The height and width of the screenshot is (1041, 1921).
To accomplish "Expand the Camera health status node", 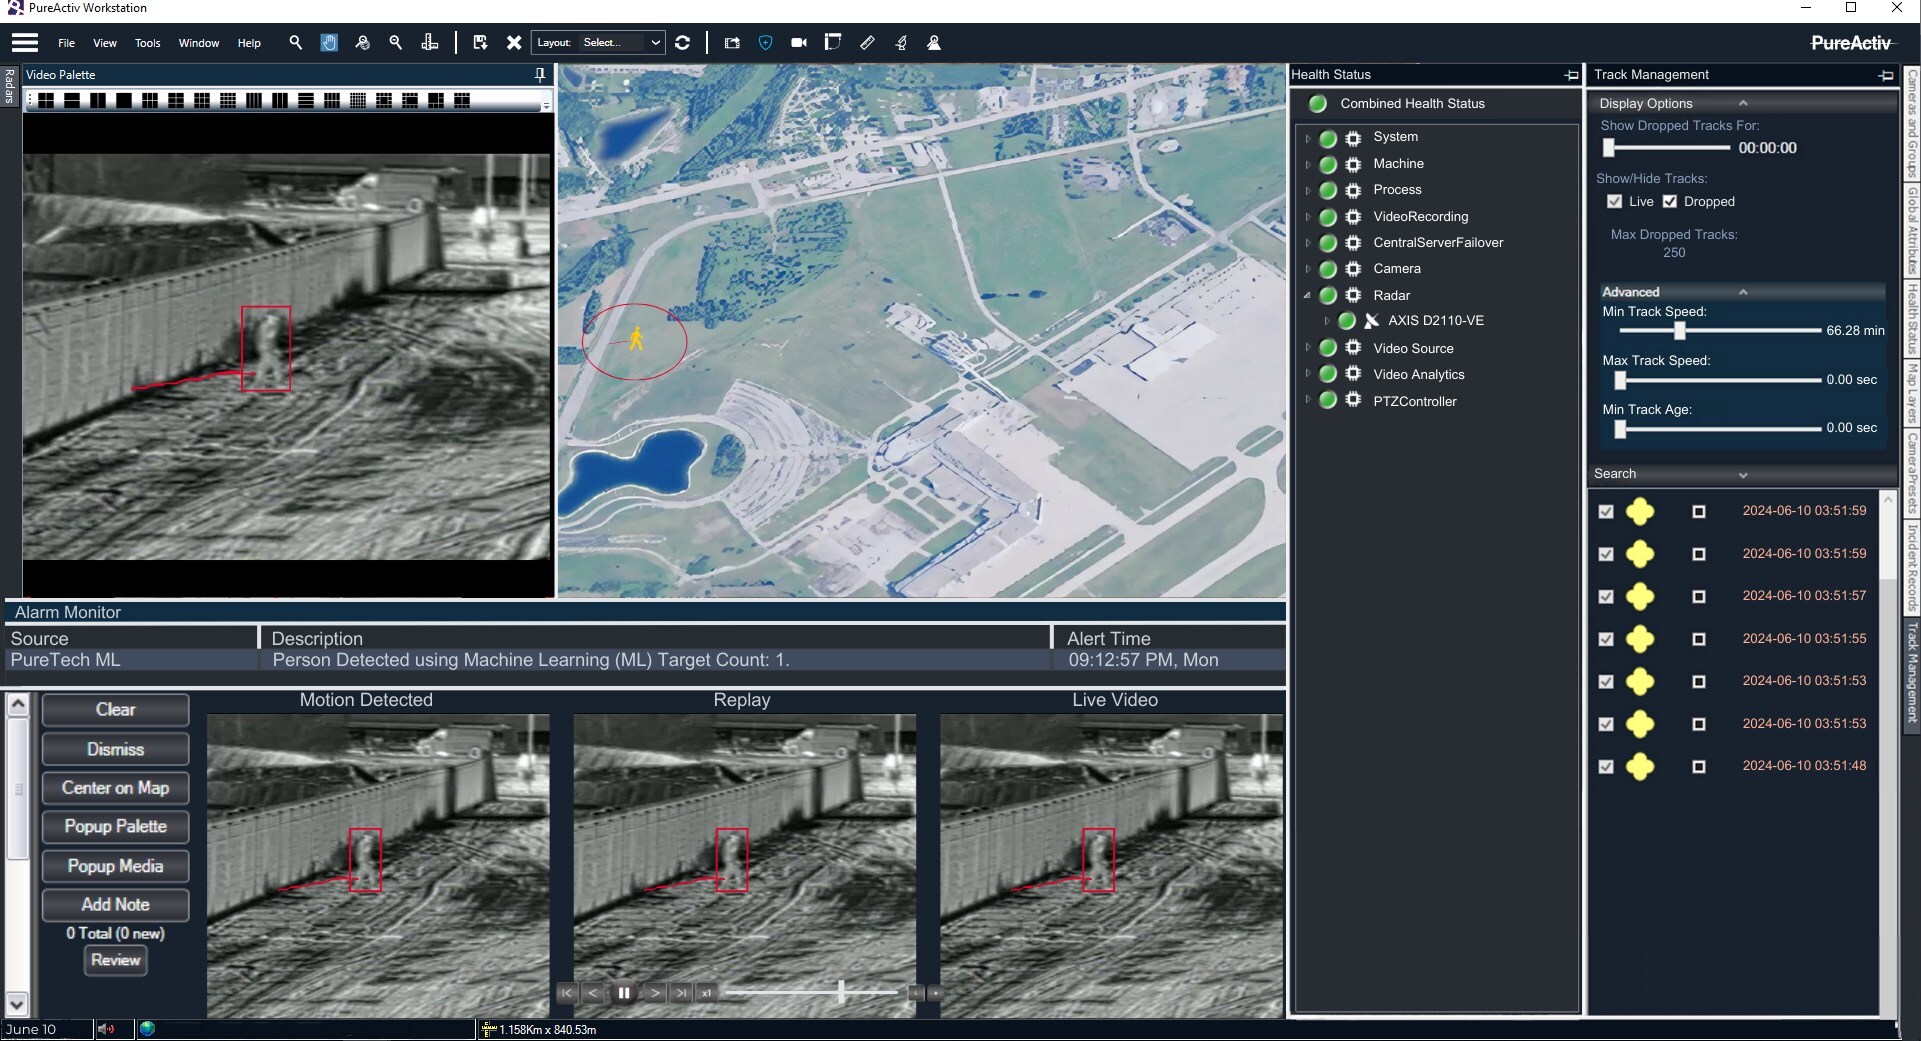I will click(1307, 269).
